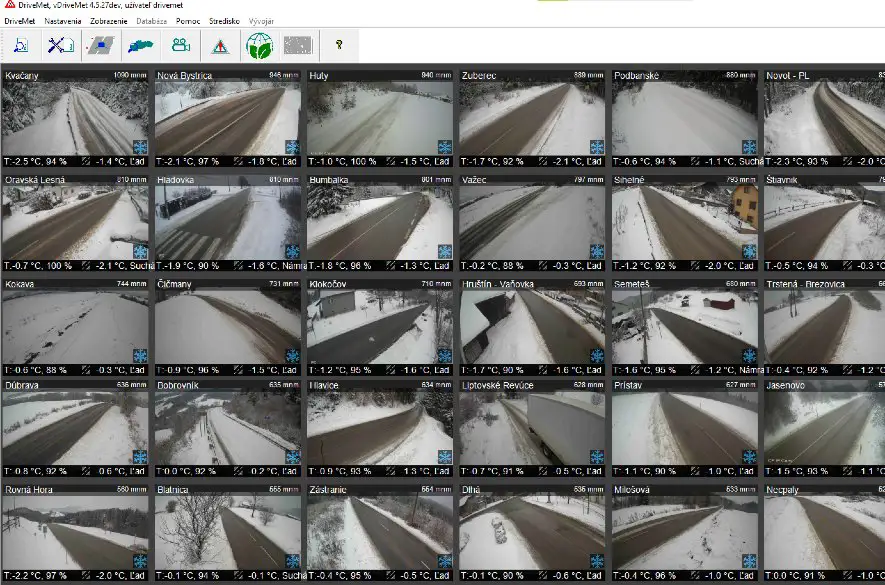This screenshot has height=585, width=885.
Task: Click the road section map toolbar icon
Action: pyautogui.click(x=101, y=45)
